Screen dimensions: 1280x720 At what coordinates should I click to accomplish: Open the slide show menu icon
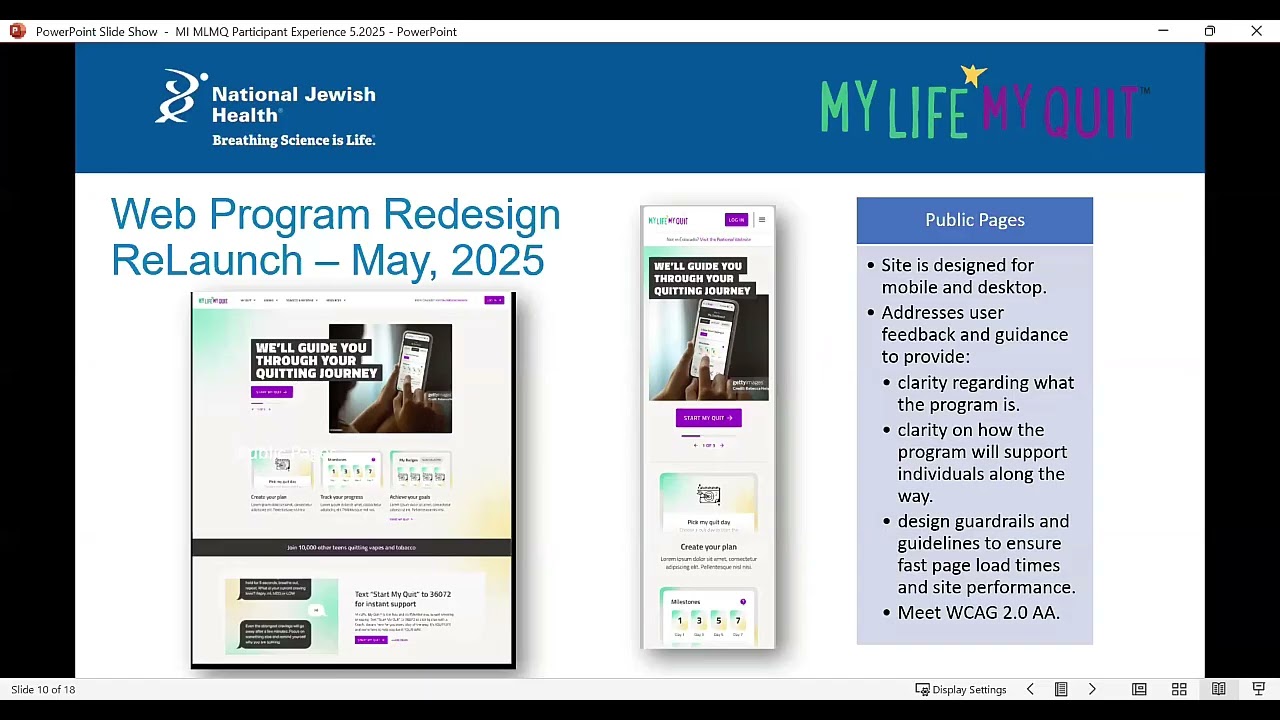(1061, 689)
